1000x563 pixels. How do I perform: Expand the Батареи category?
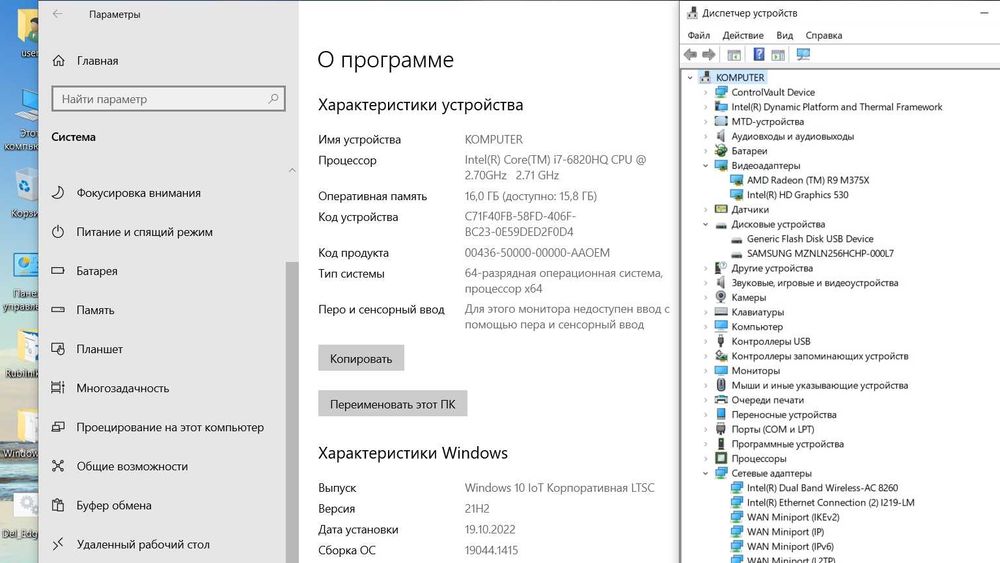point(705,151)
